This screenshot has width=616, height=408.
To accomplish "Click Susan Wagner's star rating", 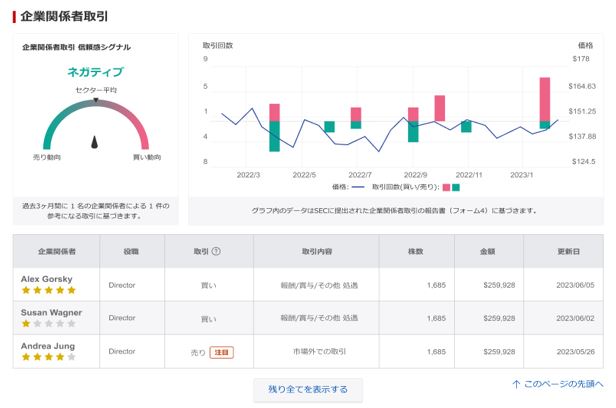I will pos(48,324).
